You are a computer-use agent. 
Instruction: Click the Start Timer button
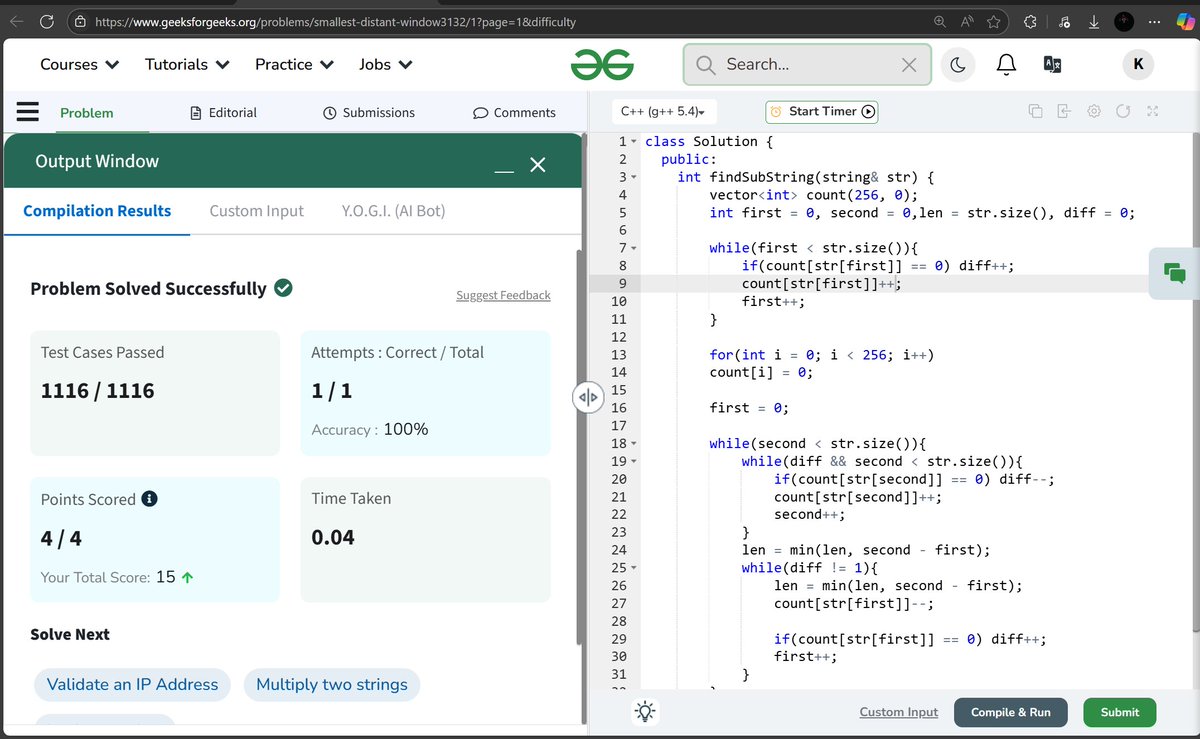821,111
